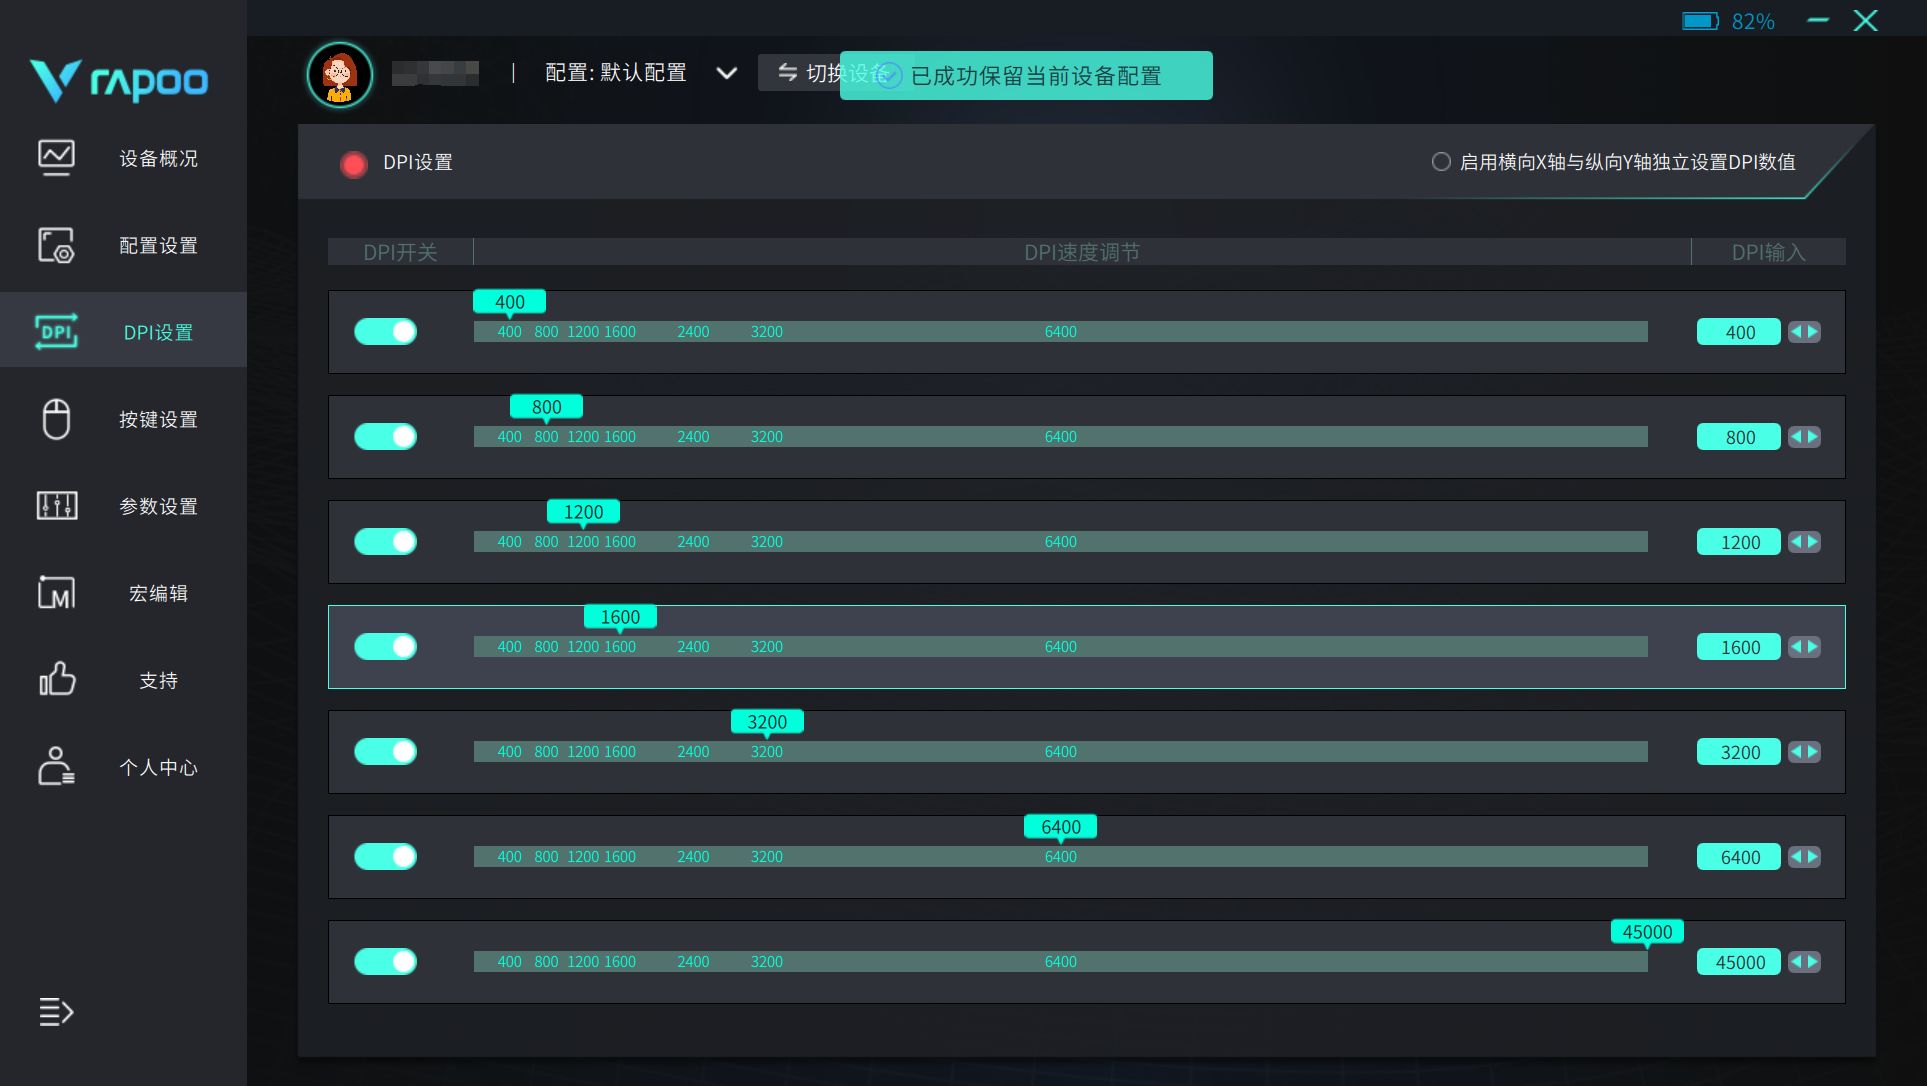
Task: Enable independent X and Y axis DPI option
Action: (x=1441, y=162)
